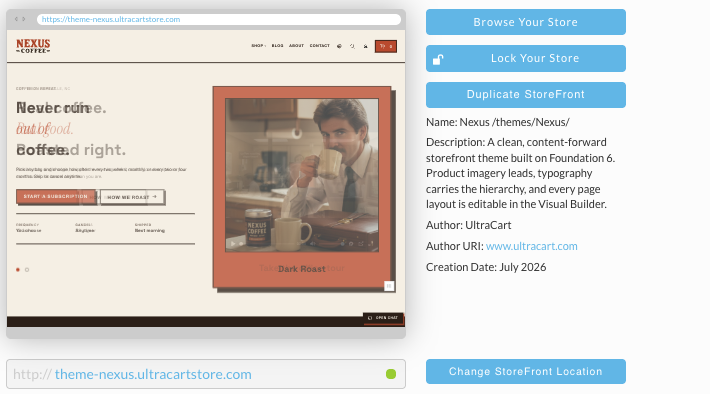Open the red cart button
710x394 pixels.
[386, 46]
